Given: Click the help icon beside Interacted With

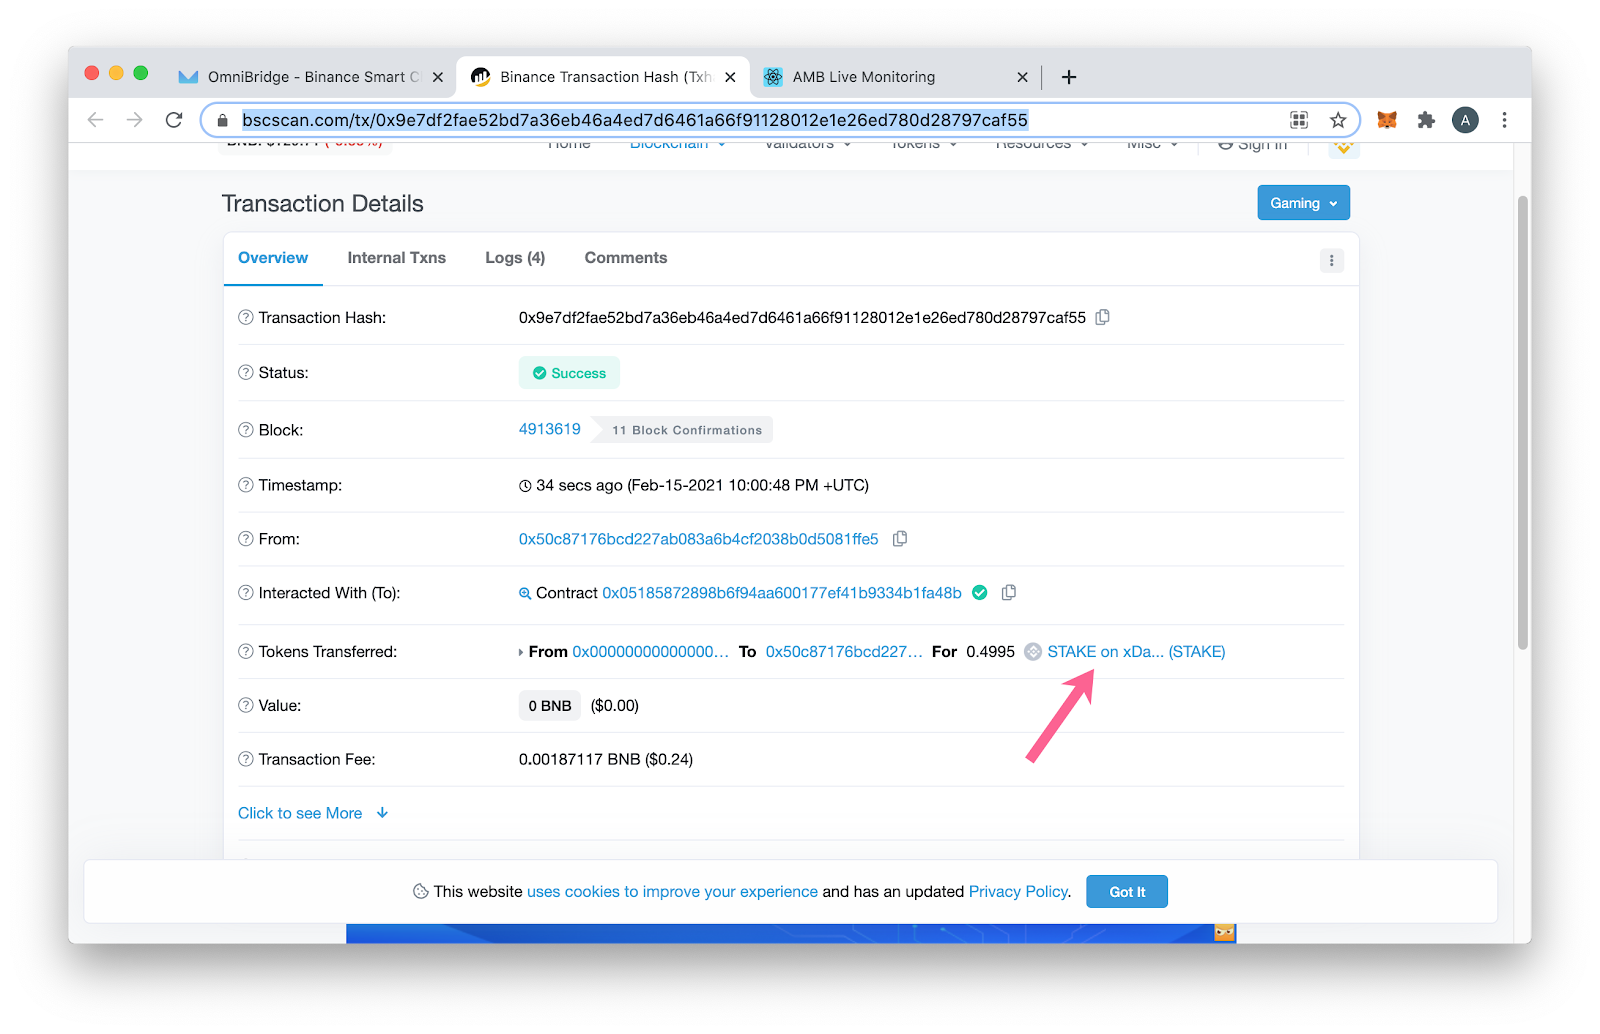Looking at the screenshot, I should (x=246, y=593).
